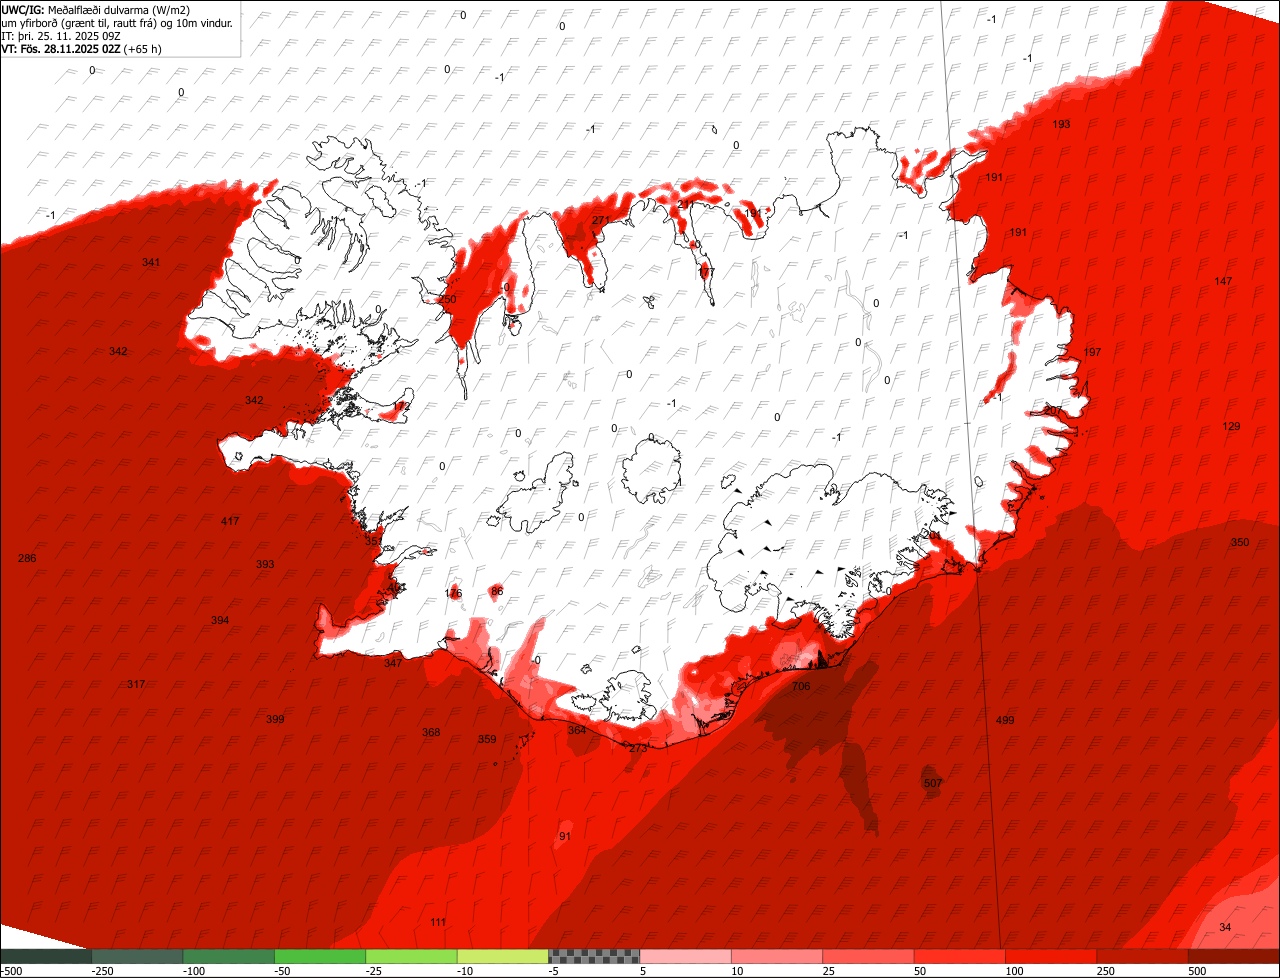Click the dark red 500+ legend swatch

click(x=1234, y=956)
